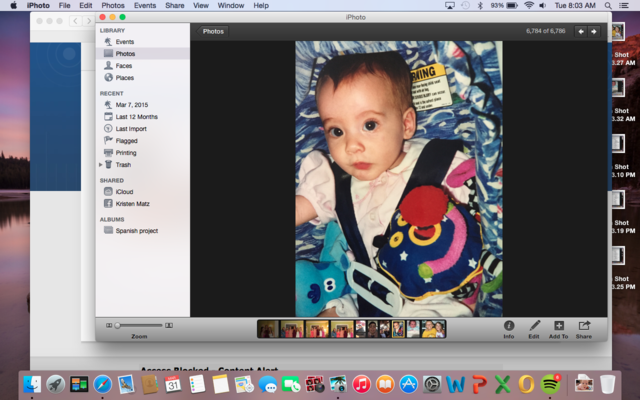Open the Info panel
Screen dimensions: 640x400
point(509,329)
